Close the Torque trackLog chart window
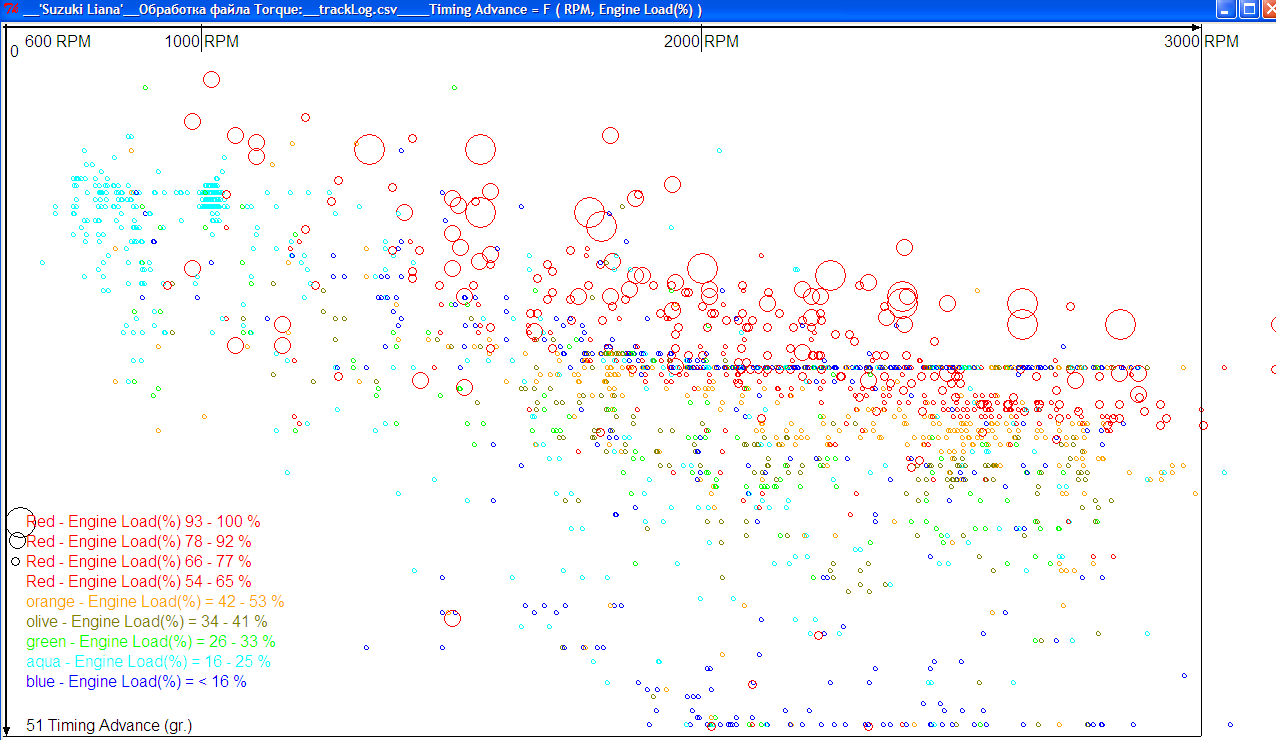The width and height of the screenshot is (1276, 740). [x=1267, y=10]
